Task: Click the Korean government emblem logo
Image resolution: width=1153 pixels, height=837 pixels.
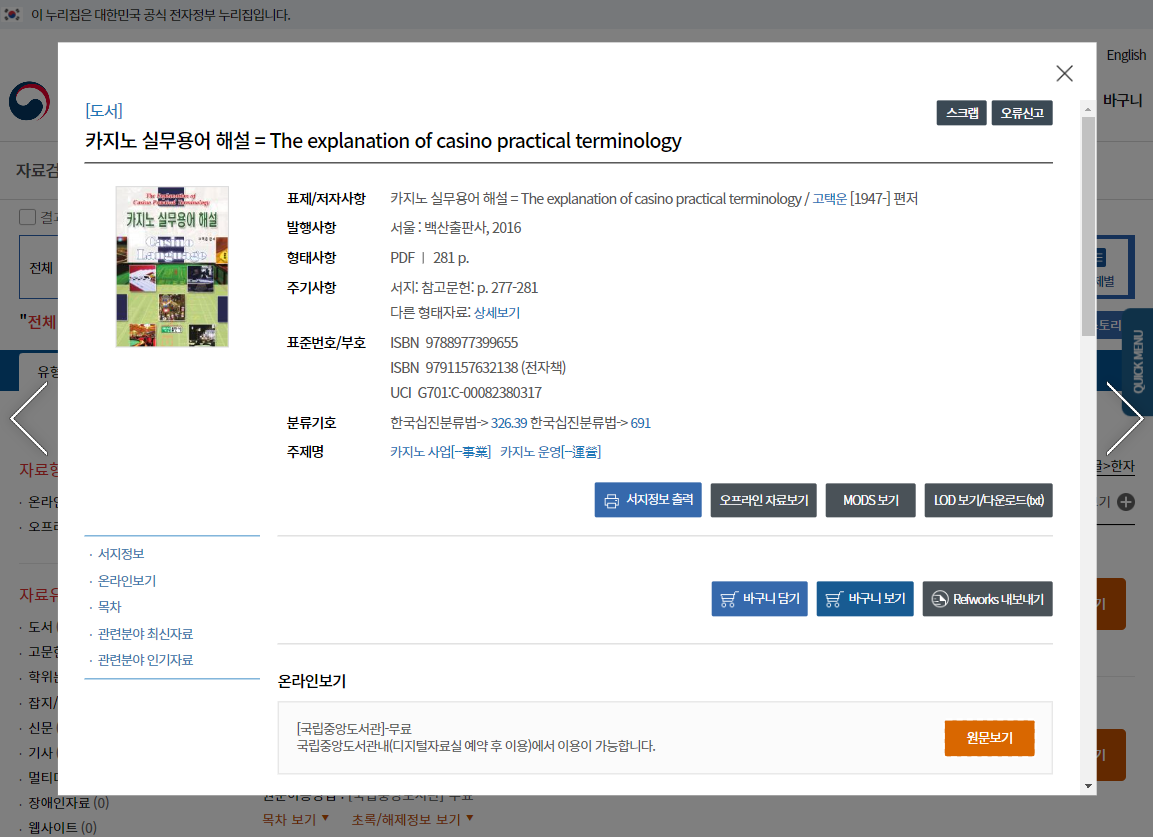Action: click(27, 100)
